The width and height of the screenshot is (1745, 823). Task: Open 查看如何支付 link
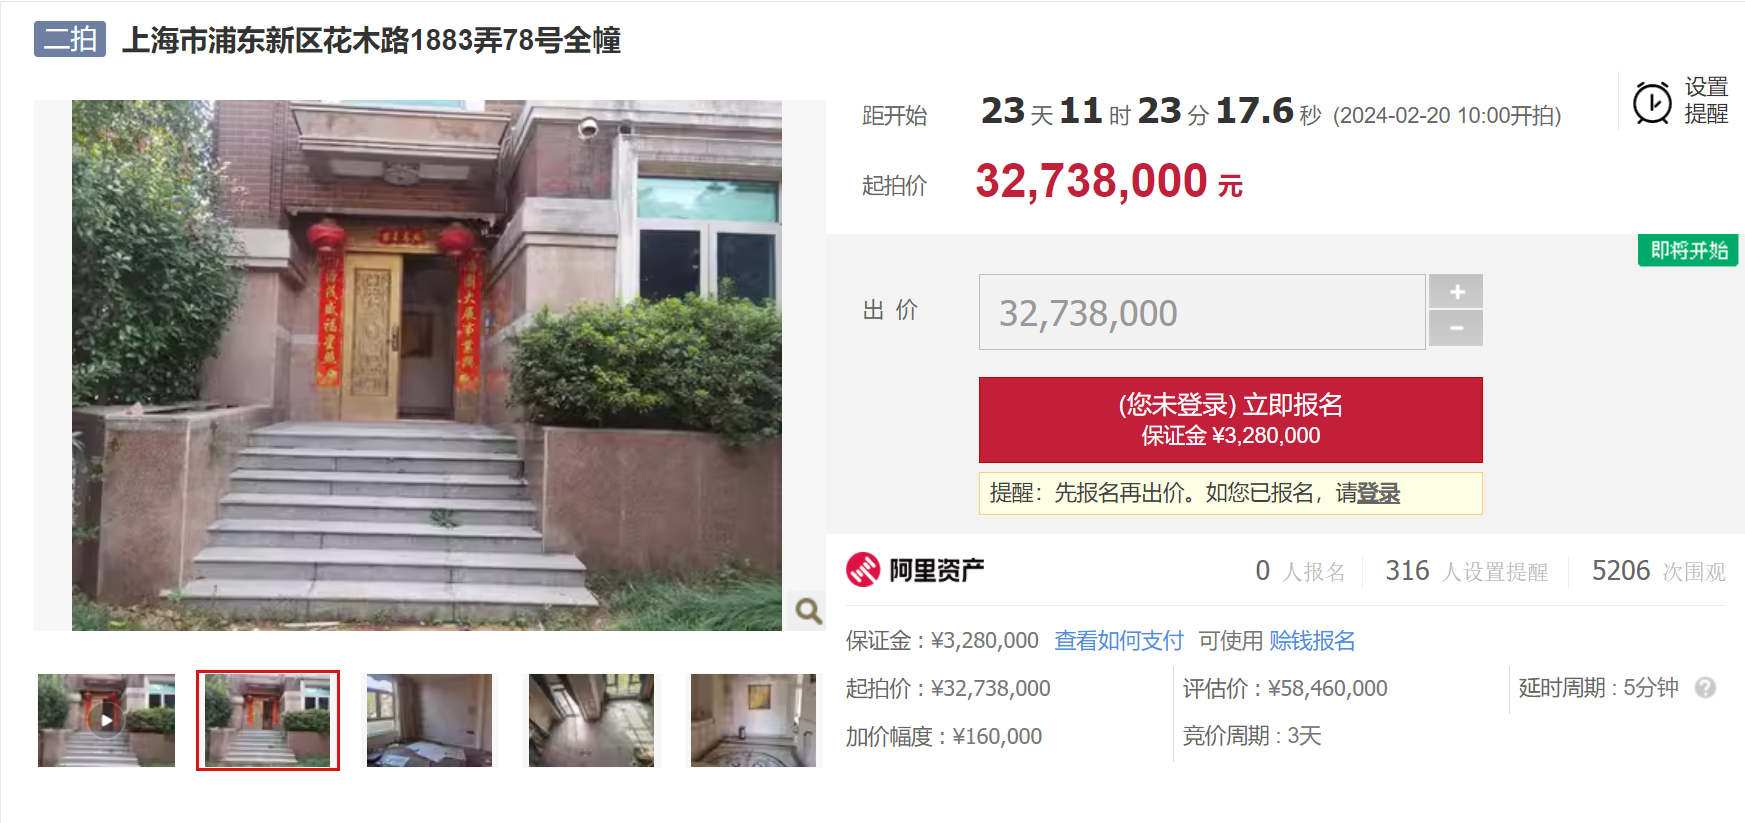tap(1118, 640)
